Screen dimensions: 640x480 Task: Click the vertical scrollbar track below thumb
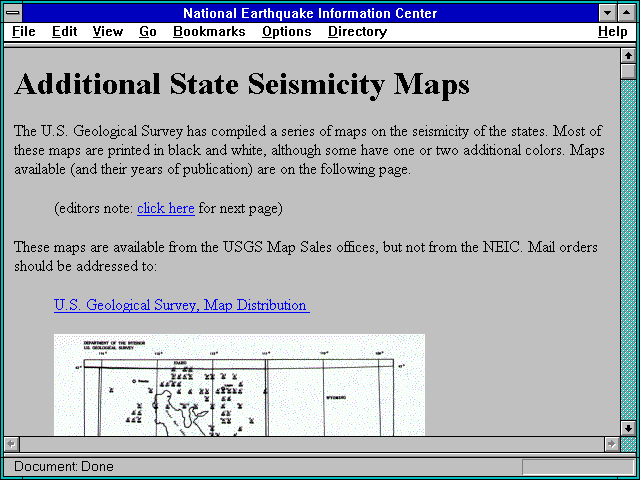[x=628, y=250]
